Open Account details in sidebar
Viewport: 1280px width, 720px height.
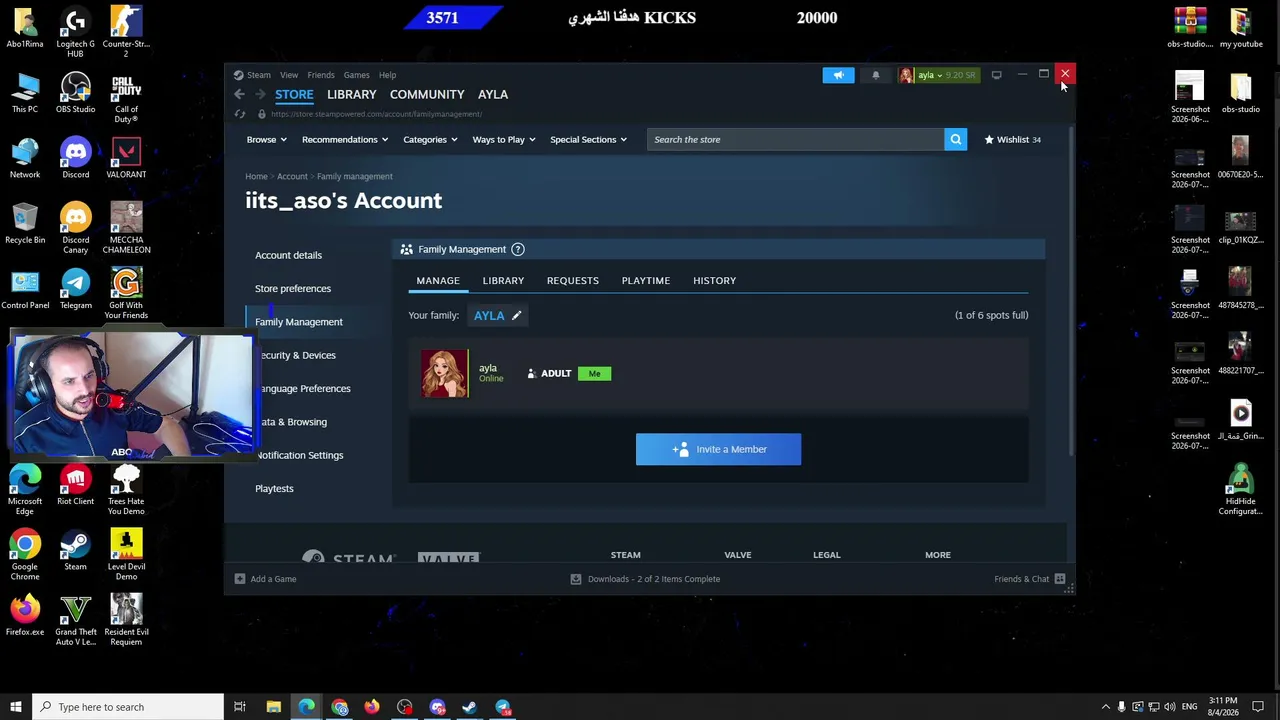[288, 255]
